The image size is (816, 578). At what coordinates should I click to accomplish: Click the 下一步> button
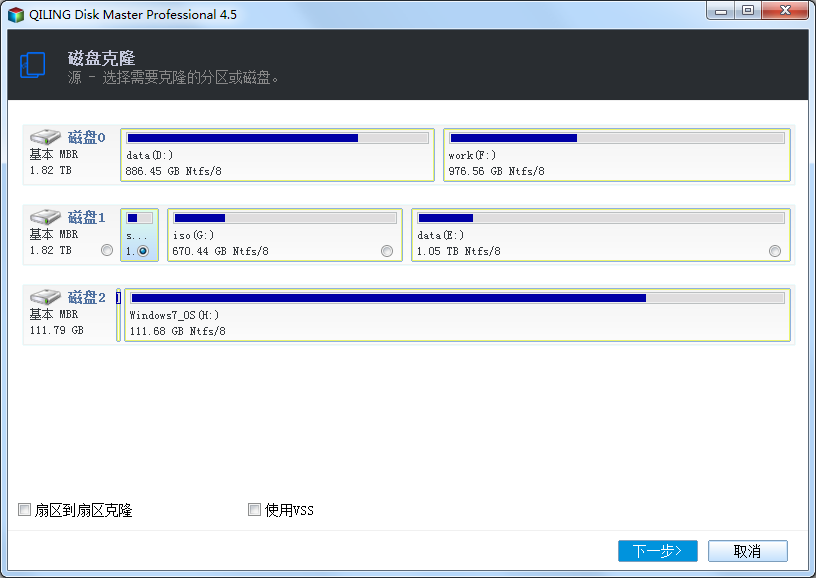[658, 551]
